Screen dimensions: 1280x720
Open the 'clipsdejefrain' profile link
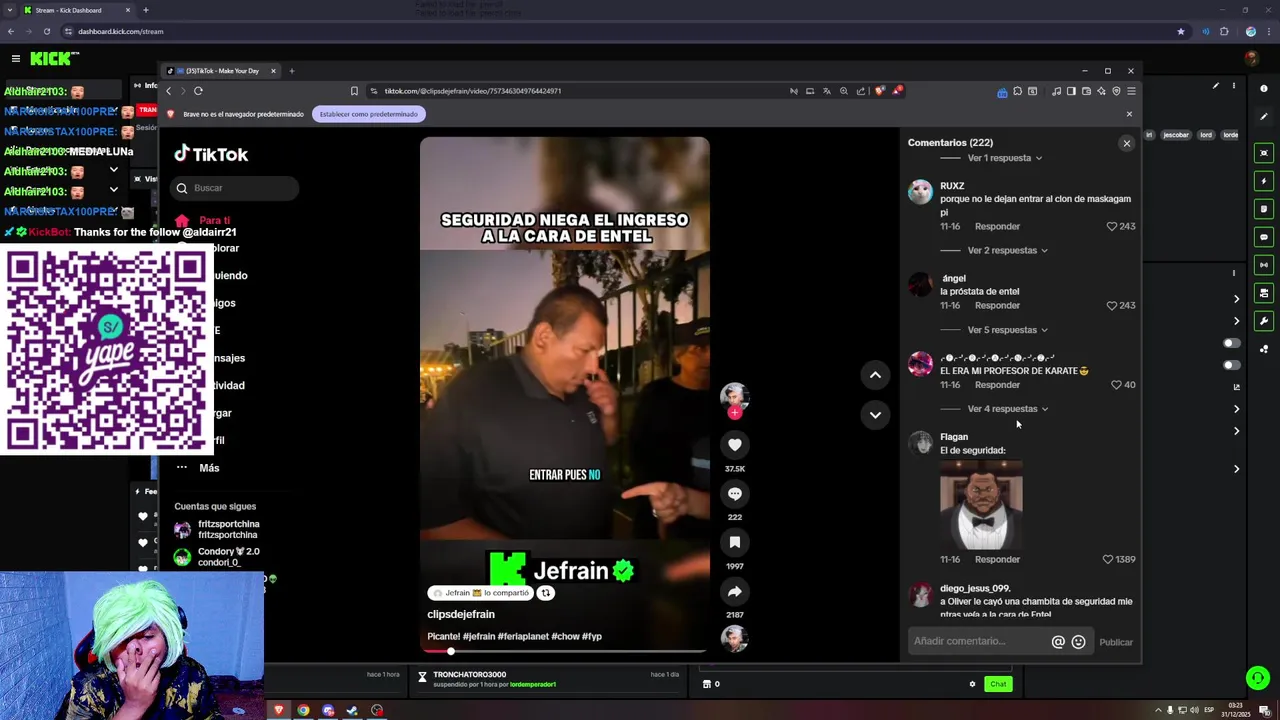point(461,614)
